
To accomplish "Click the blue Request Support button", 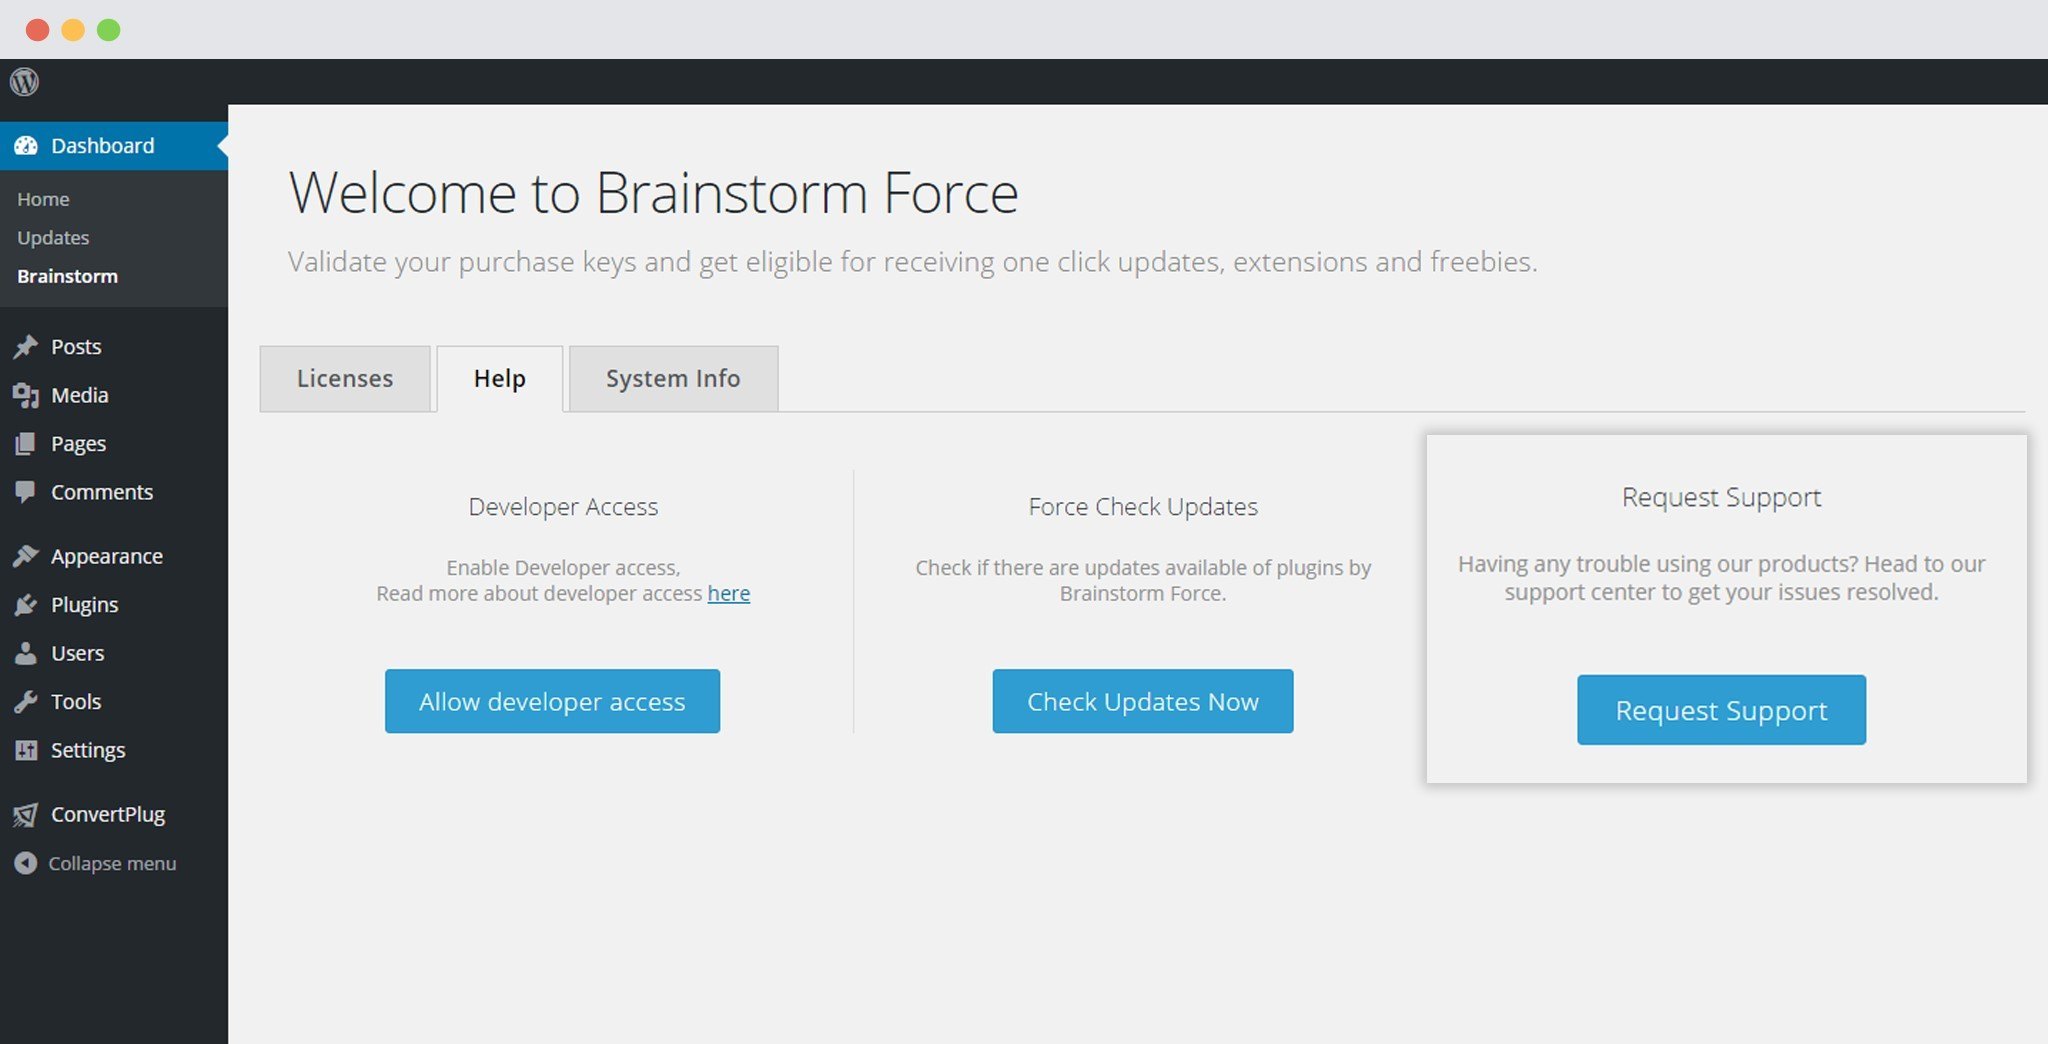I will [x=1721, y=710].
